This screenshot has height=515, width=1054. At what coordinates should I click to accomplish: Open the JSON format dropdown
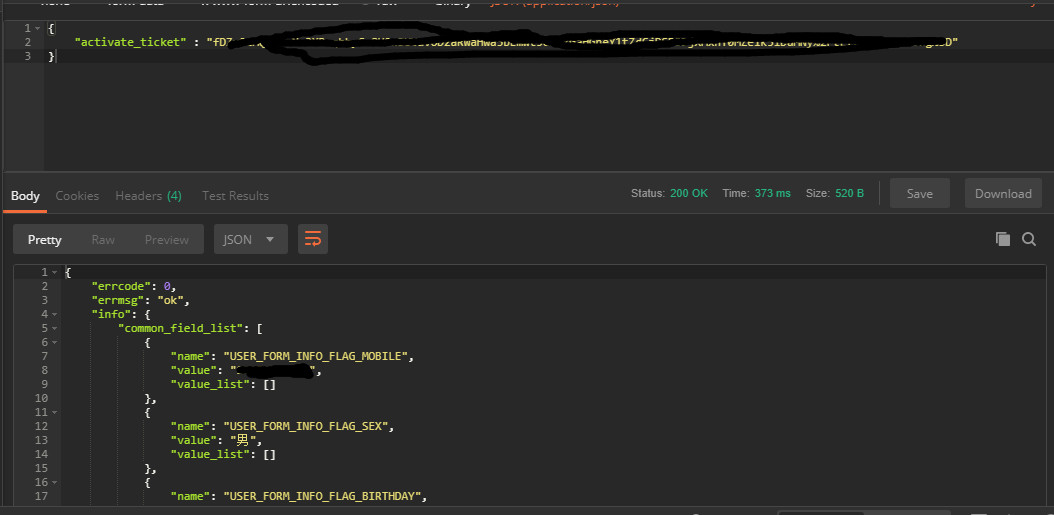[250, 239]
